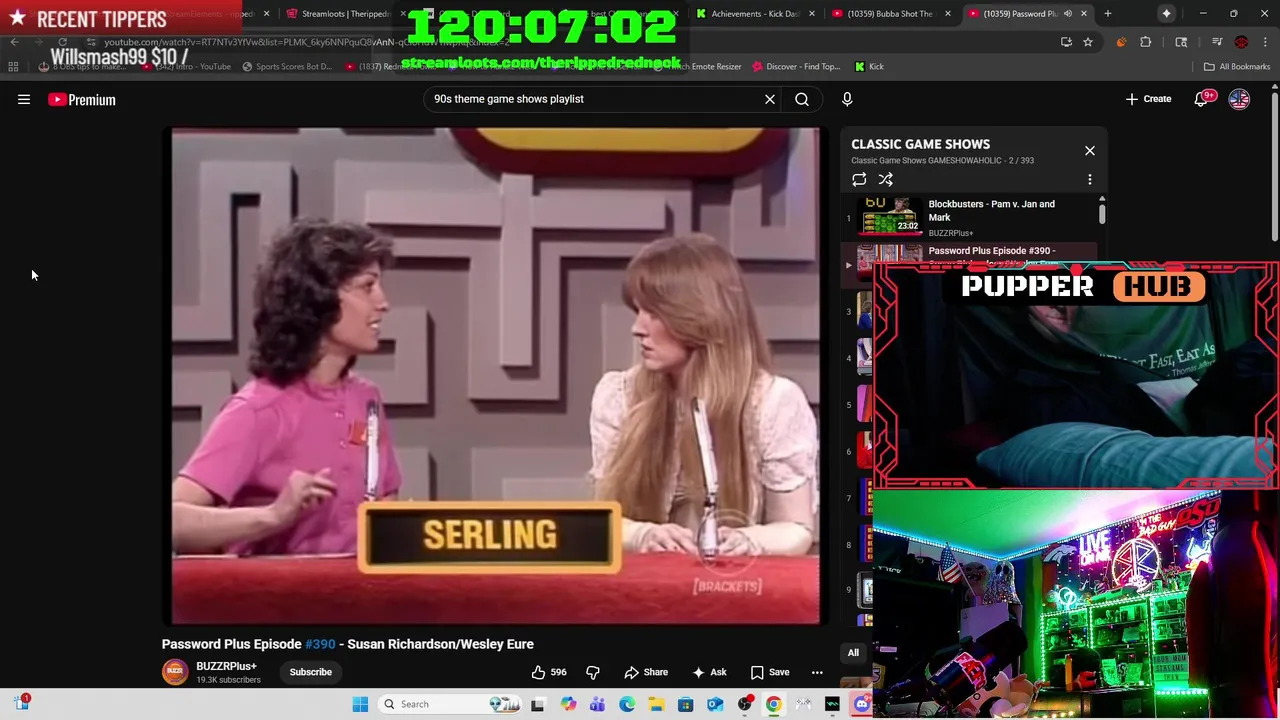Open more actions menu under video

(x=817, y=672)
